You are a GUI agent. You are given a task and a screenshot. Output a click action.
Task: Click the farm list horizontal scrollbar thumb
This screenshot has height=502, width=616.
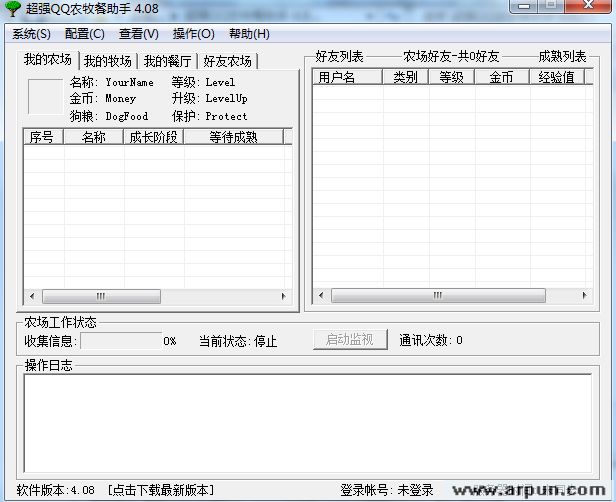(101, 296)
